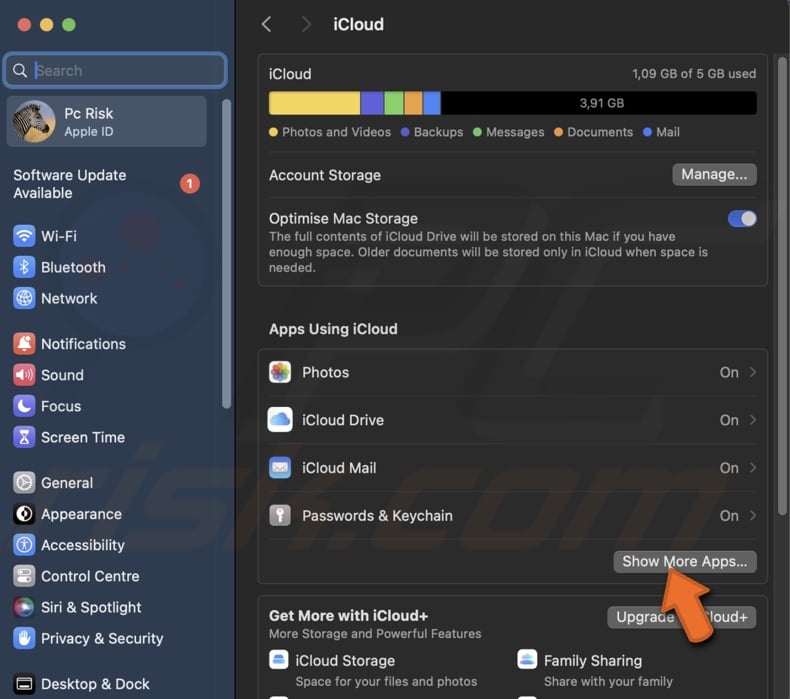
Task: Expand the Photos On chevron
Action: 753,372
